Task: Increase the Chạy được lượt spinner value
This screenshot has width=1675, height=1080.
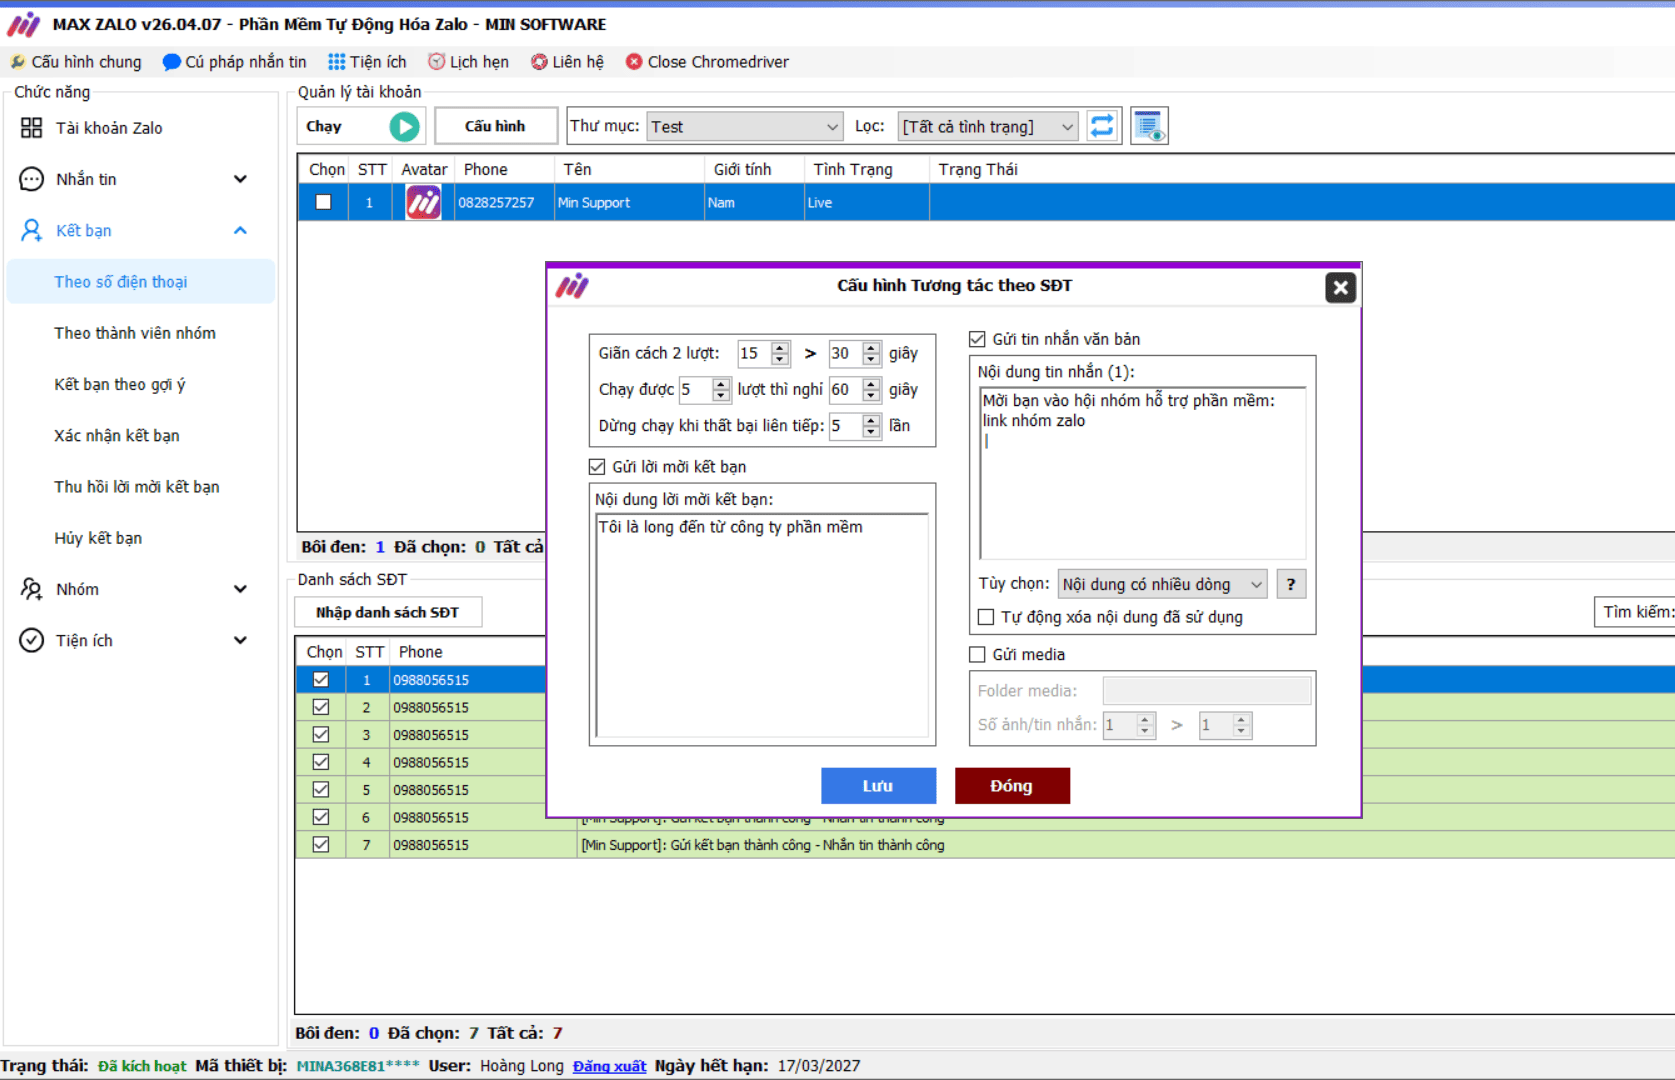Action: 721,384
